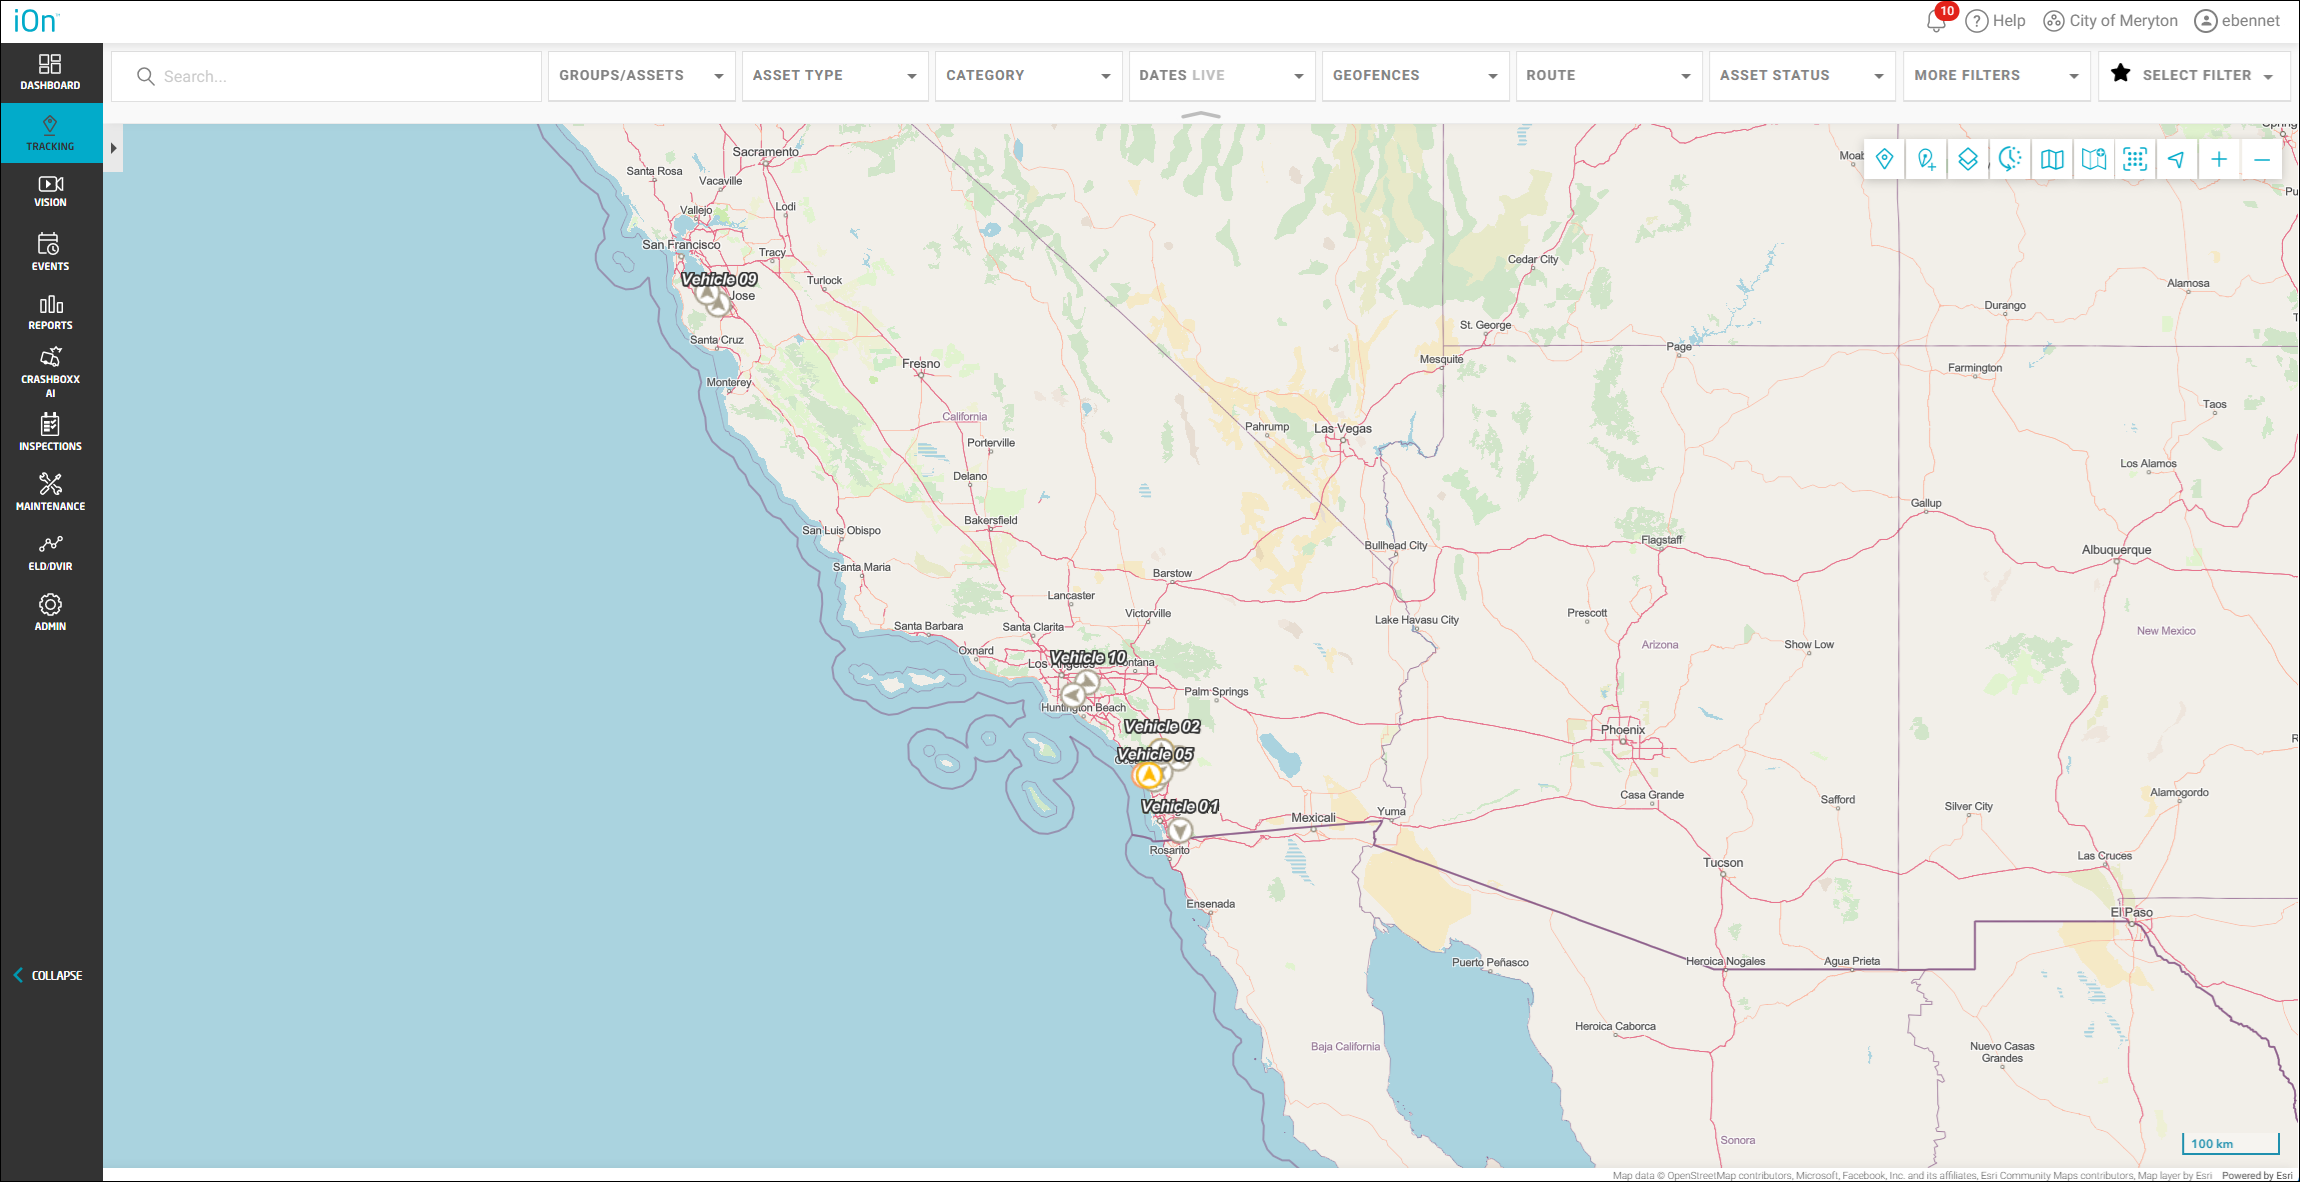Click the add location pin icon
Screen dimensions: 2300x1182
1926,160
